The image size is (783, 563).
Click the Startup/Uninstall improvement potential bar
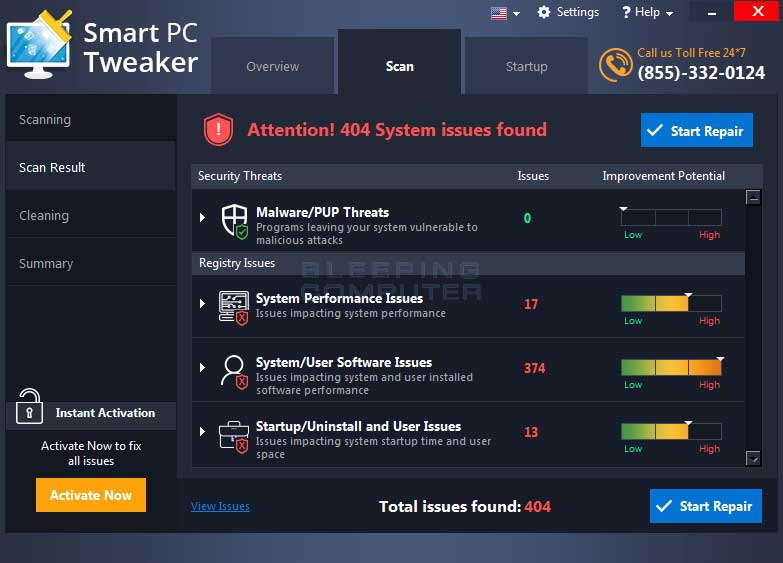pyautogui.click(x=671, y=431)
